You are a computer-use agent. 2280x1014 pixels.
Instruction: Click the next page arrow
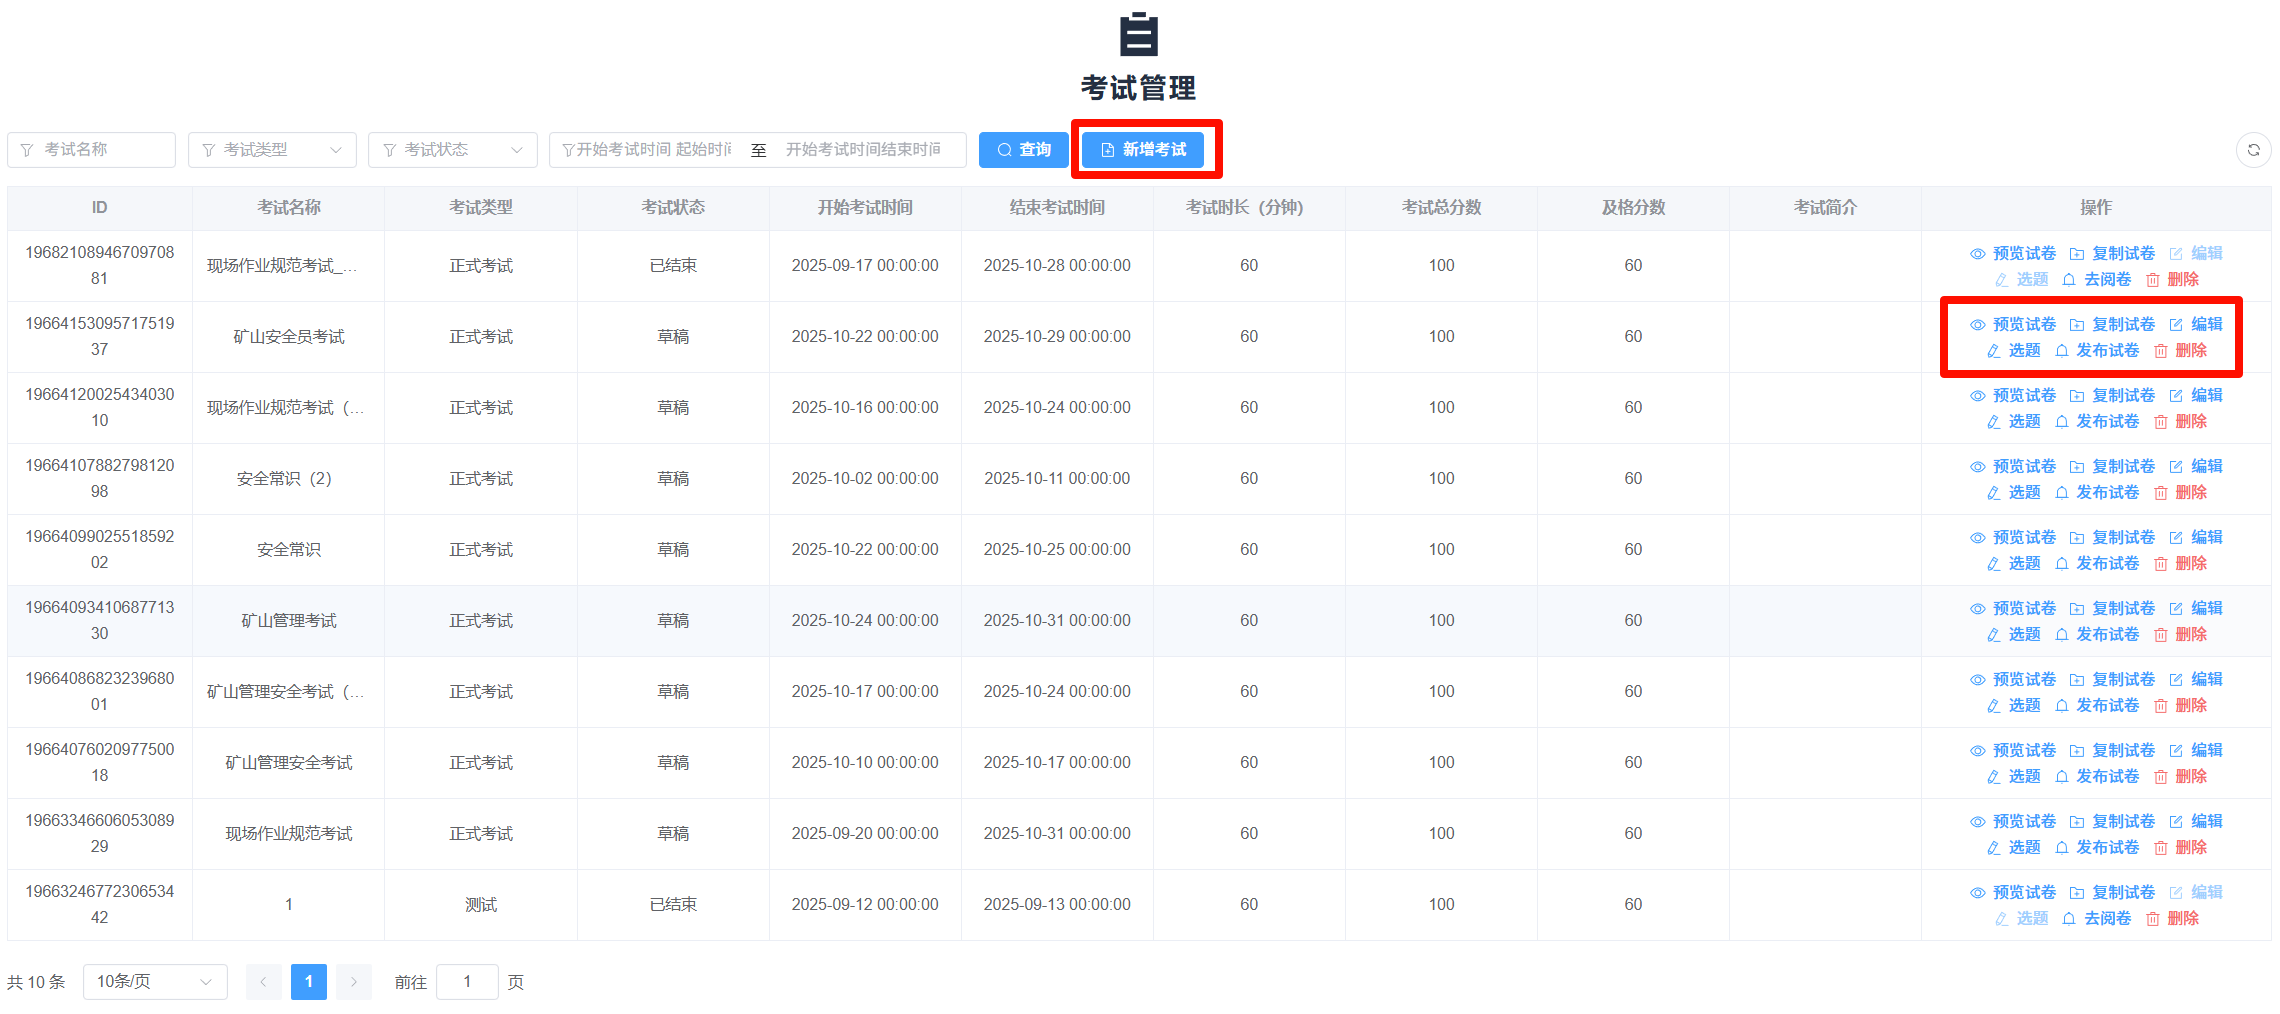pyautogui.click(x=353, y=982)
